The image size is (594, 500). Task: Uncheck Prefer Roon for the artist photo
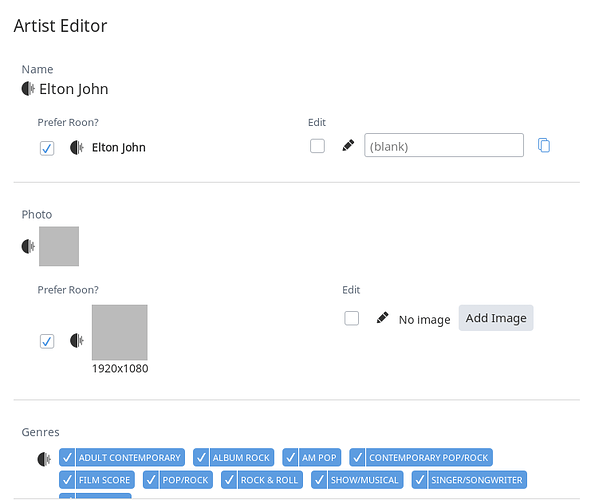[x=47, y=341]
